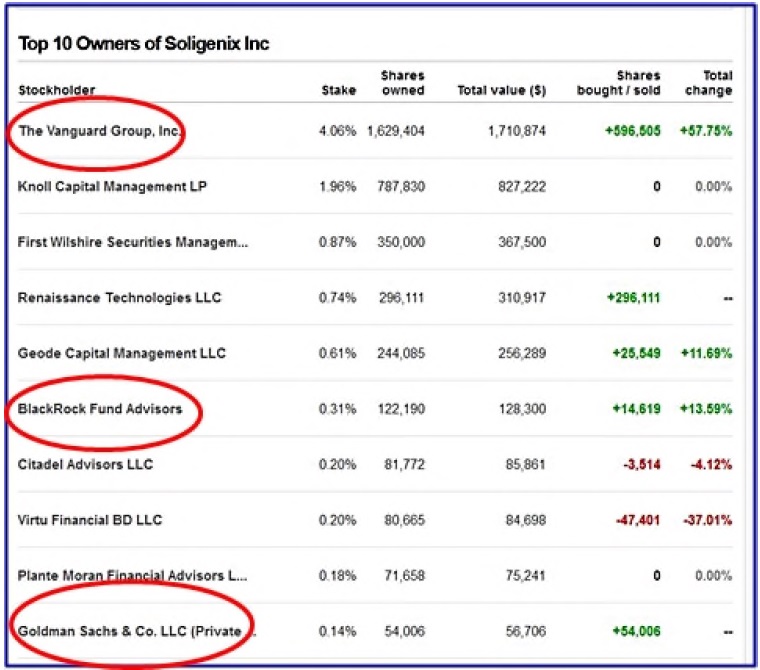Click the Stake column header
This screenshot has width=760, height=670.
339,90
